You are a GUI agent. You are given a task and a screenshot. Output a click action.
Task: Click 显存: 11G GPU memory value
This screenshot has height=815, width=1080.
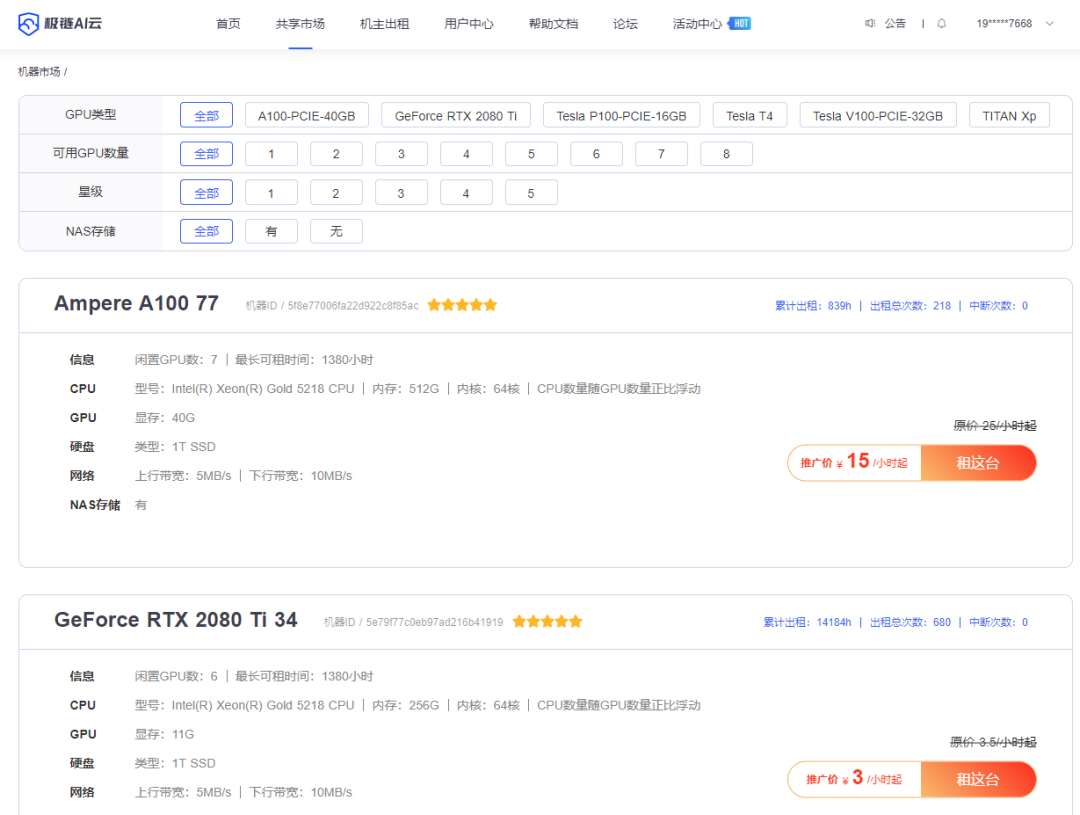point(164,734)
